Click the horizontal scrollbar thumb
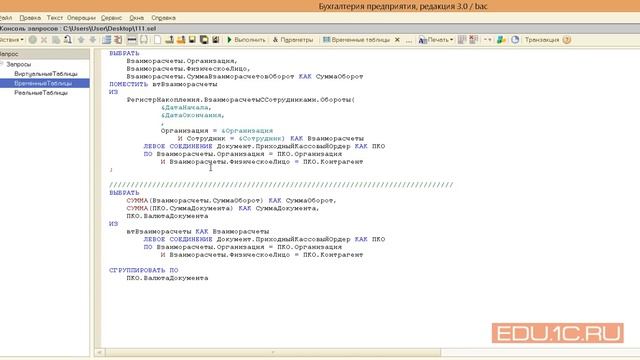 pyautogui.click(x=273, y=352)
